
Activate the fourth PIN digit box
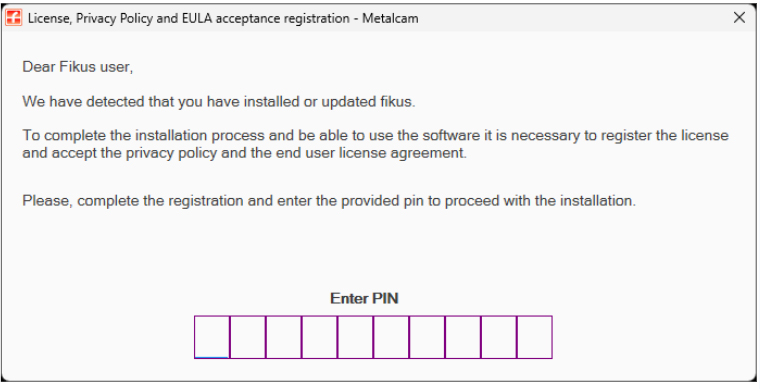point(319,337)
